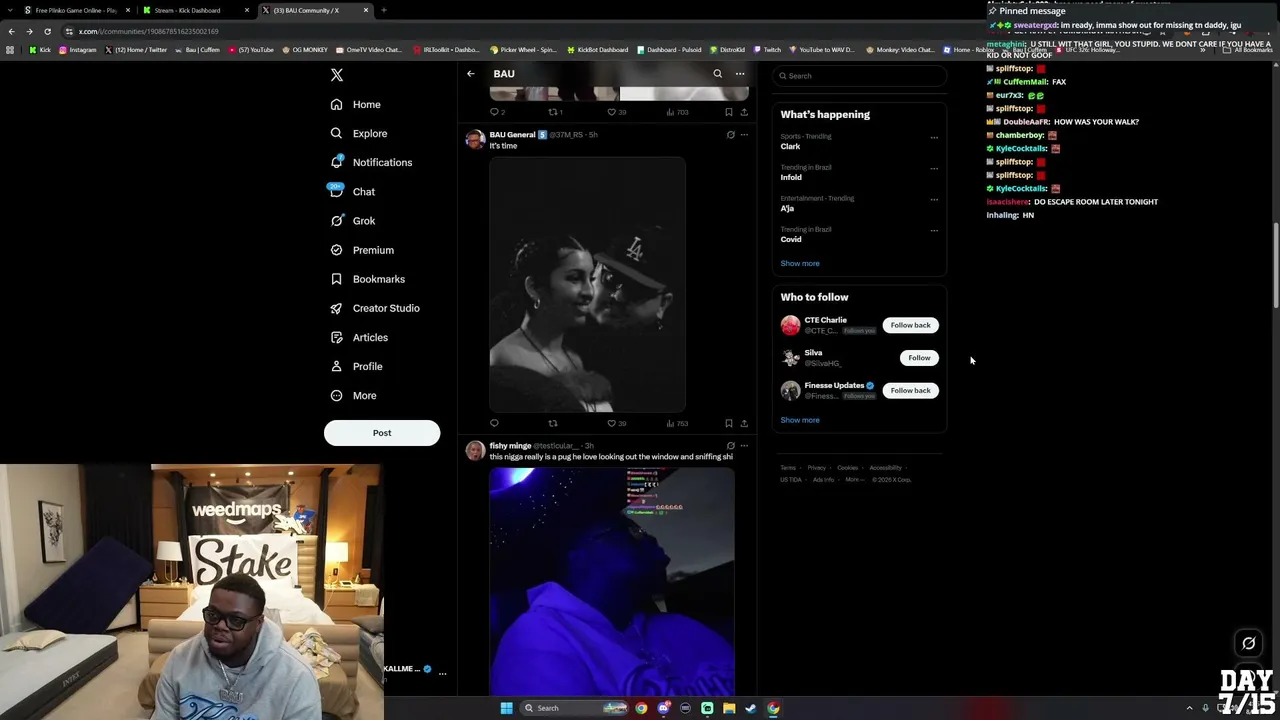Open the Terms footer link
The image size is (1280, 720).
788,468
